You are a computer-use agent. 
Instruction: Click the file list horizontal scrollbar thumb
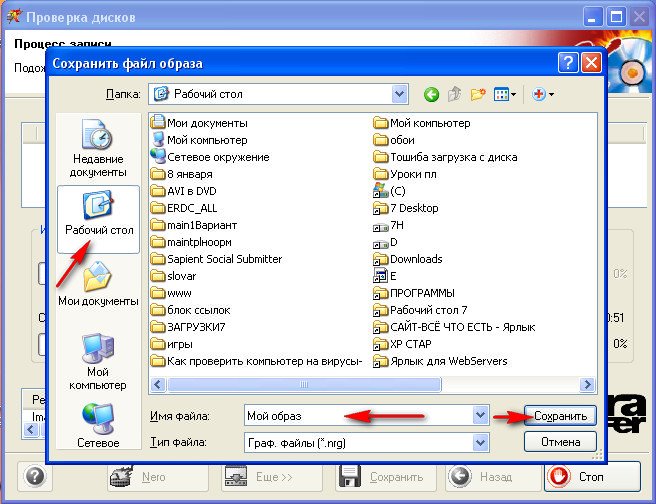coord(304,384)
